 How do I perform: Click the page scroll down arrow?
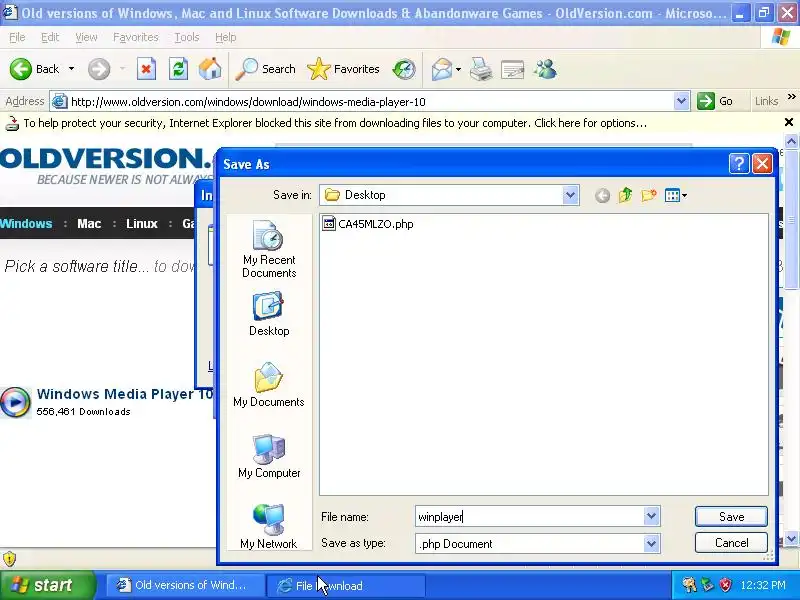791,539
